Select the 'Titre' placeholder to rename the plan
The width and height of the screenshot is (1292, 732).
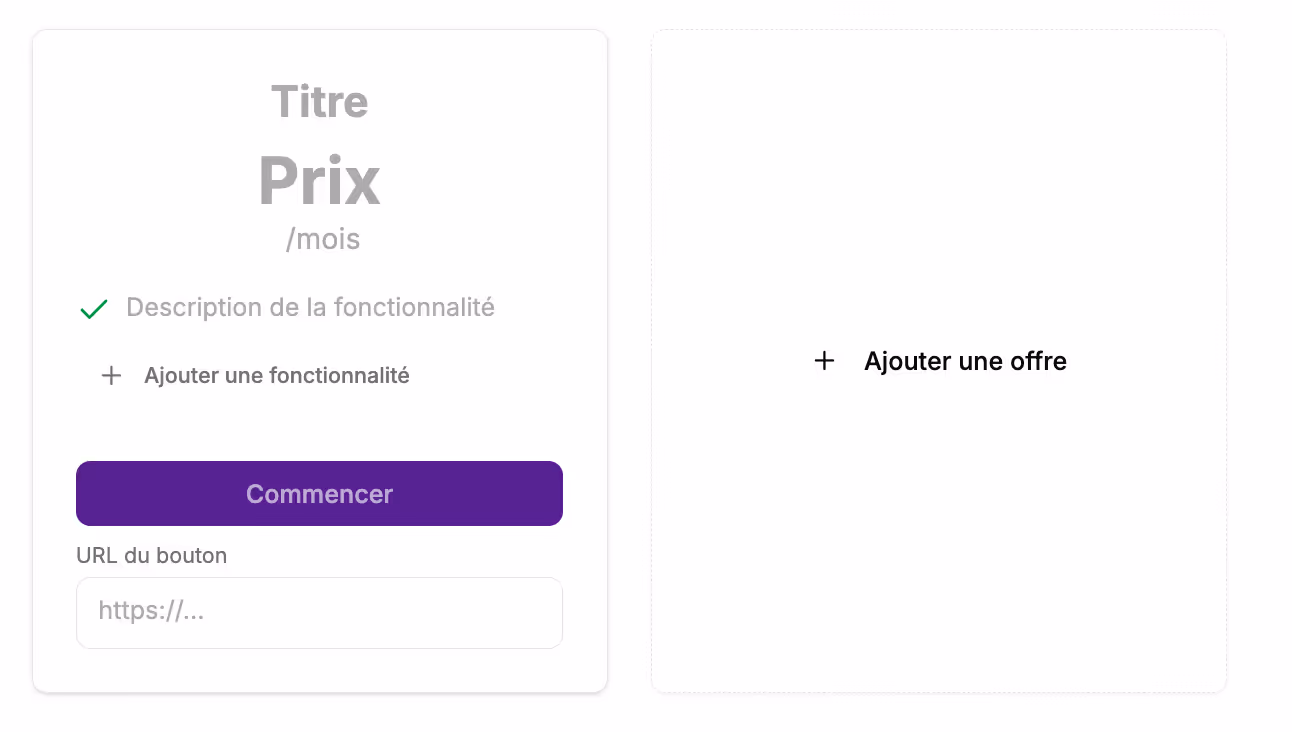coord(319,101)
